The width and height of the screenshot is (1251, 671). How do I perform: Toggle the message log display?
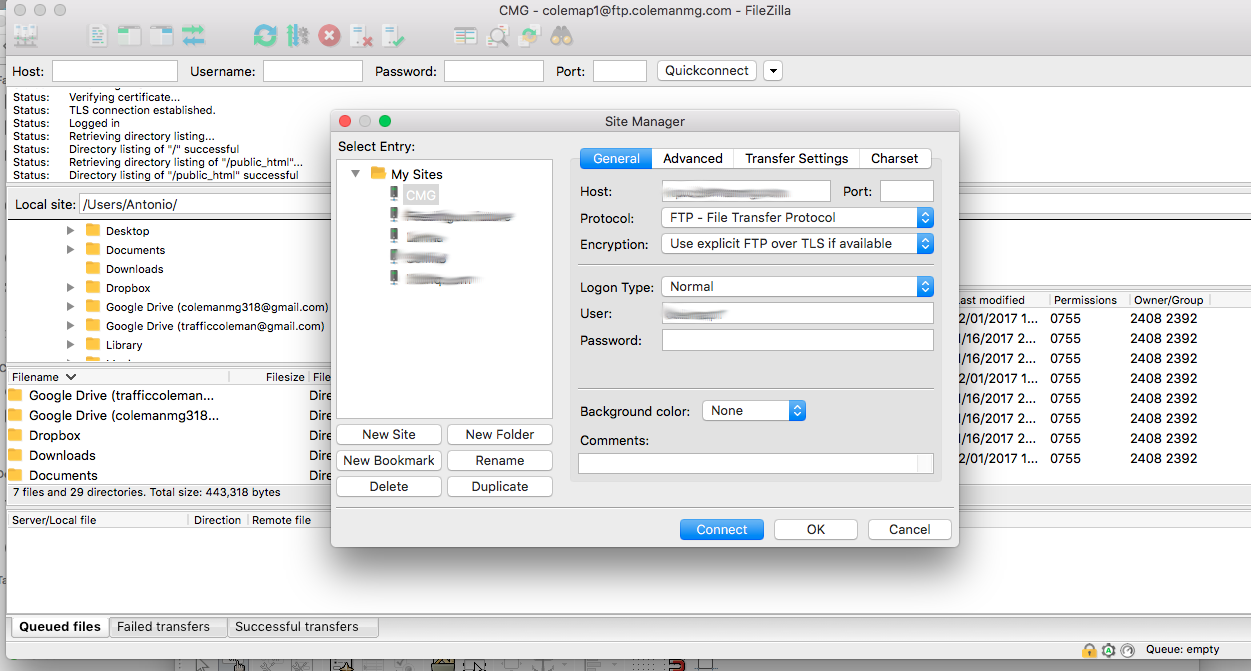97,36
